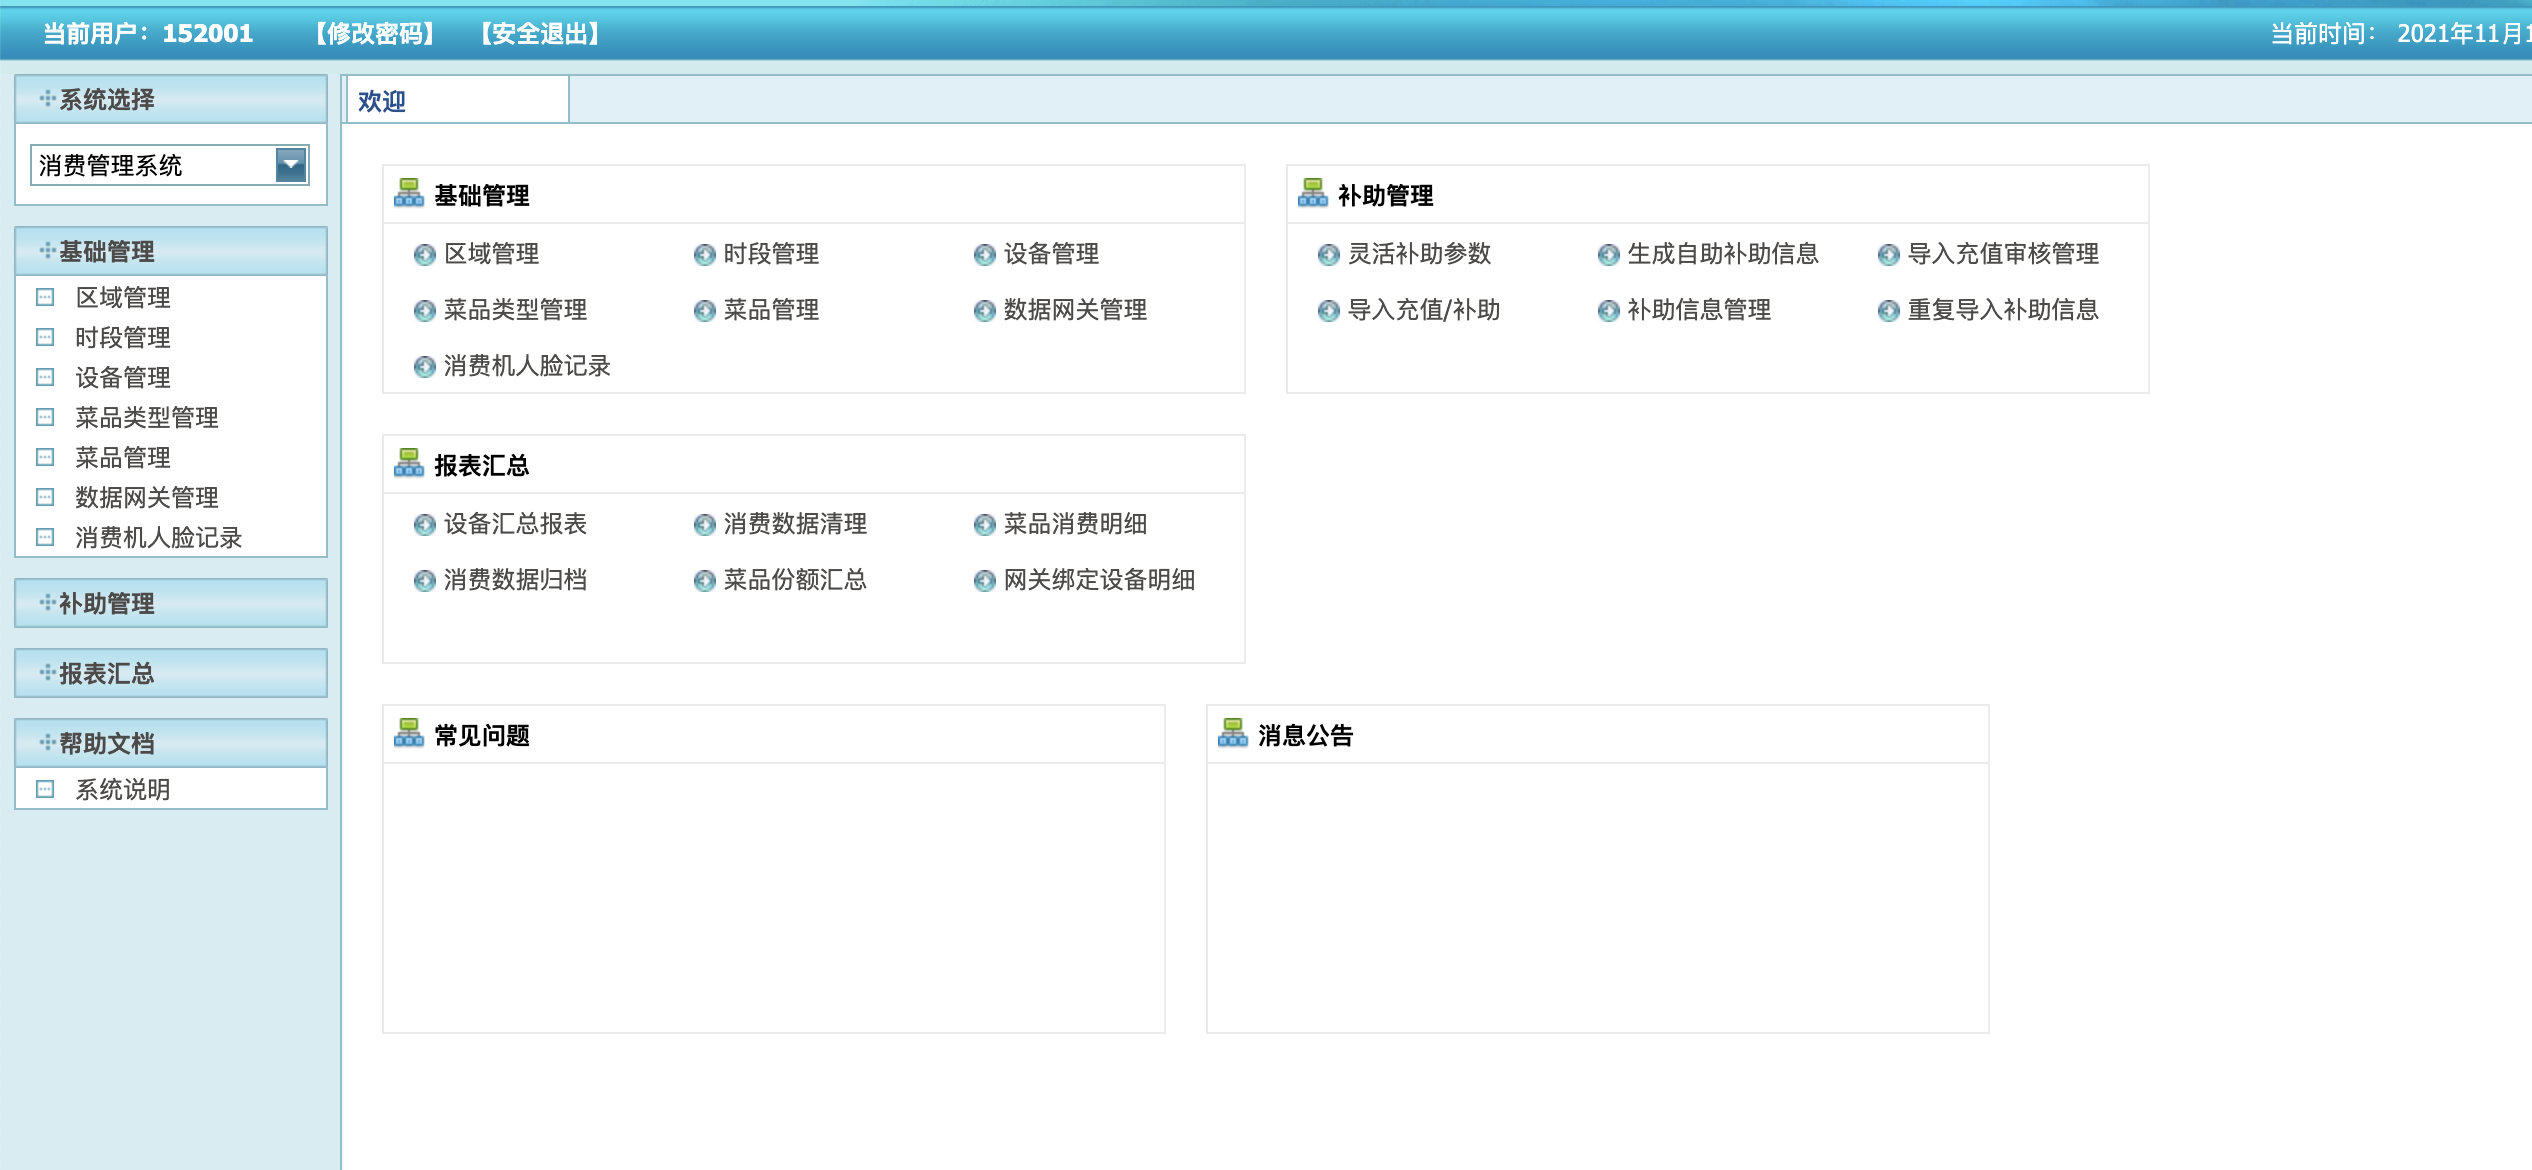Open 消费机人脸记录 in the sidebar tree
The height and width of the screenshot is (1170, 2532).
click(x=159, y=537)
